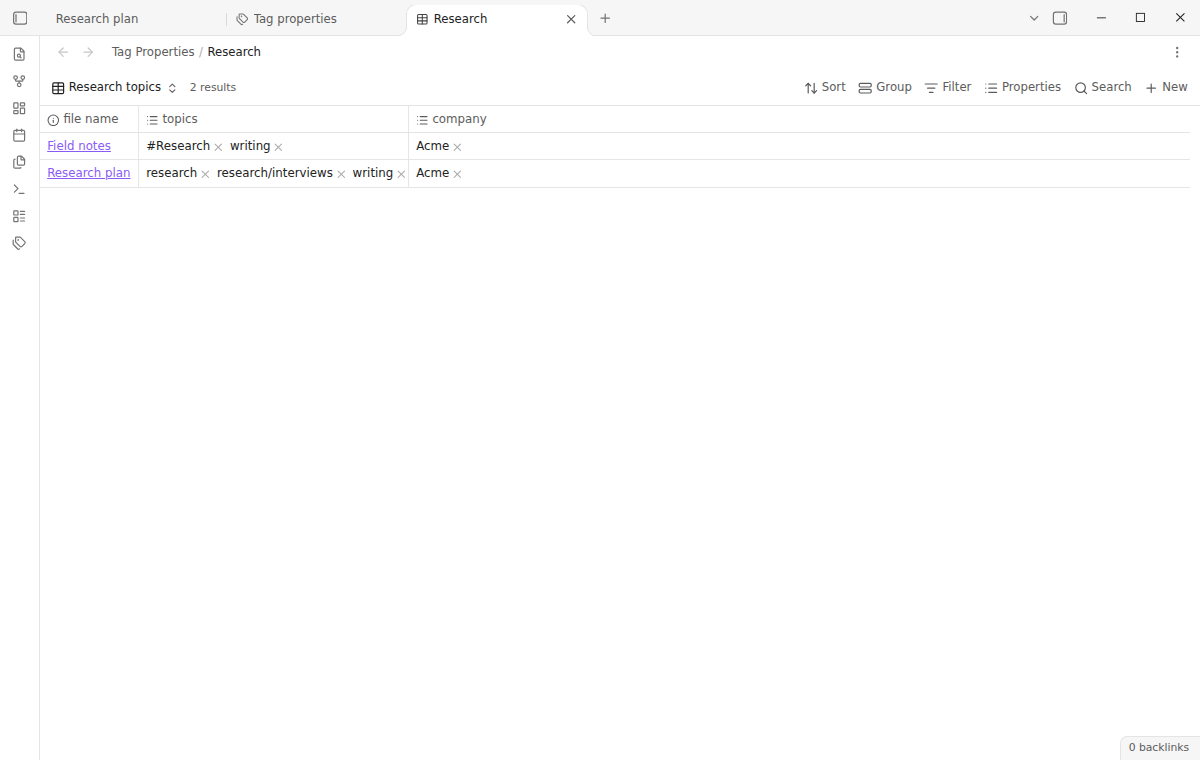The image size is (1200, 760).
Task: Open the Field notes link
Action: (79, 146)
